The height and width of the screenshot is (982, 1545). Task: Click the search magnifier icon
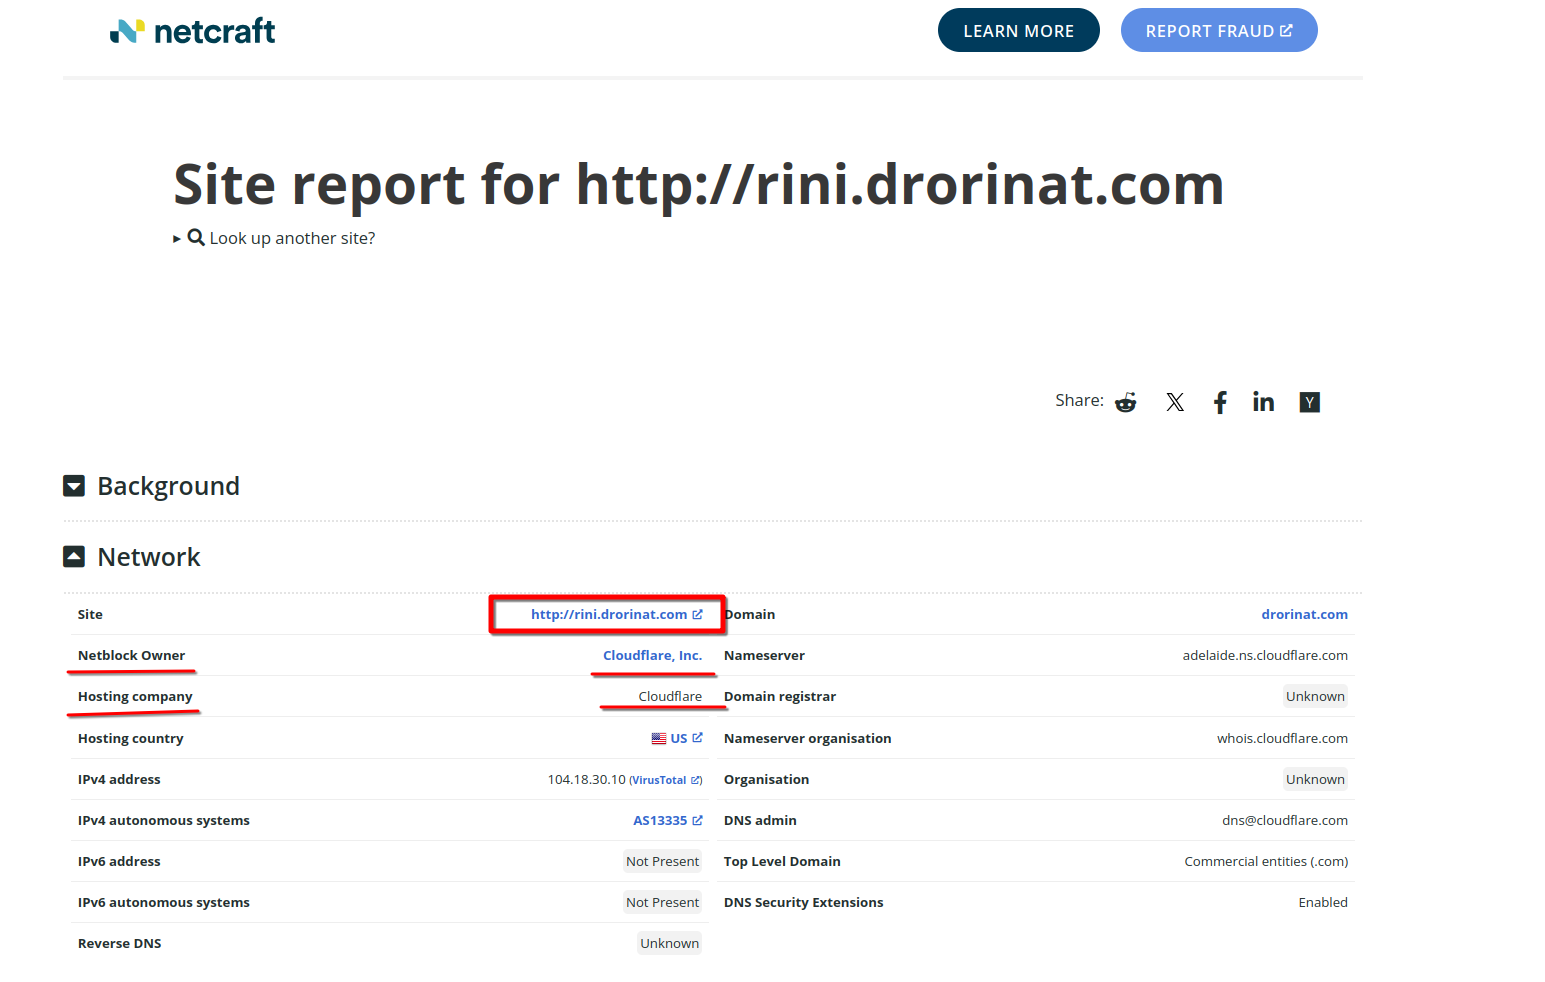(196, 237)
